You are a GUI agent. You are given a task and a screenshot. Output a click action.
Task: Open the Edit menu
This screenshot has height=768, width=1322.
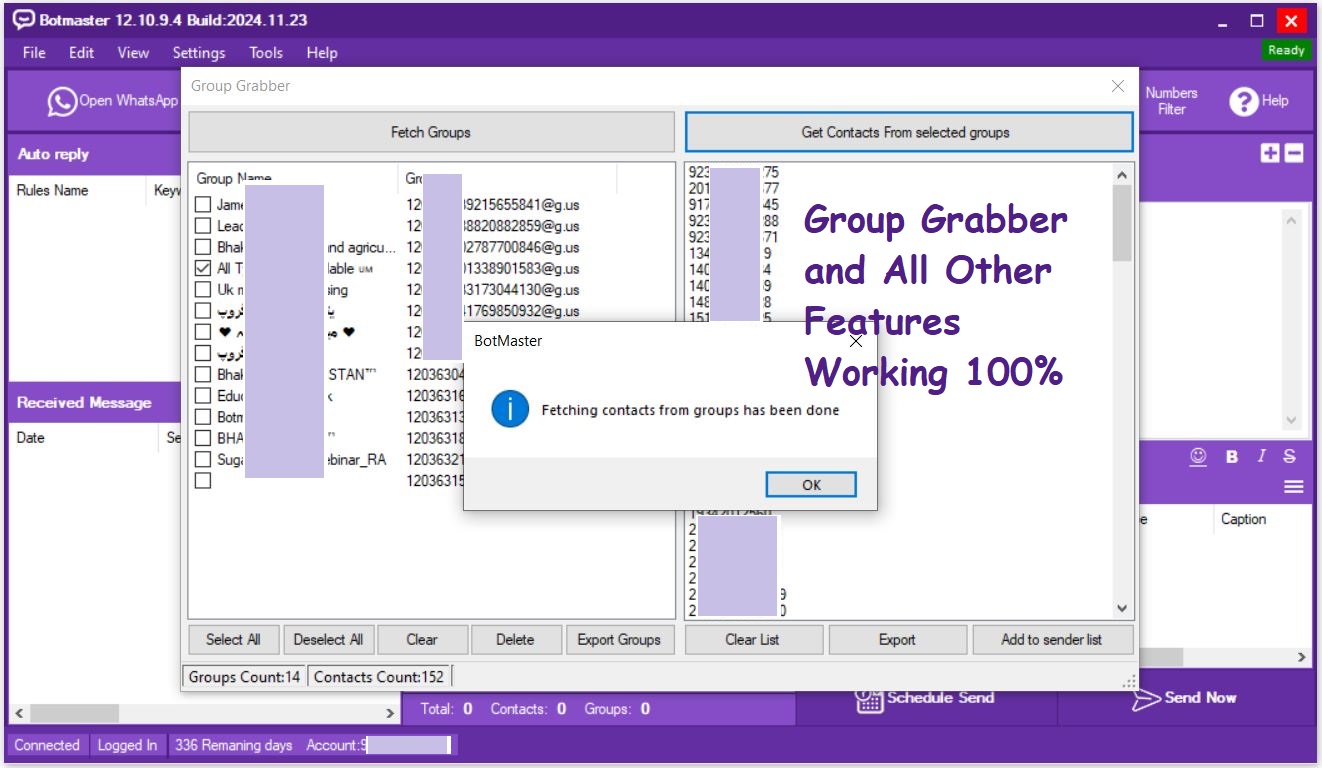(x=82, y=53)
